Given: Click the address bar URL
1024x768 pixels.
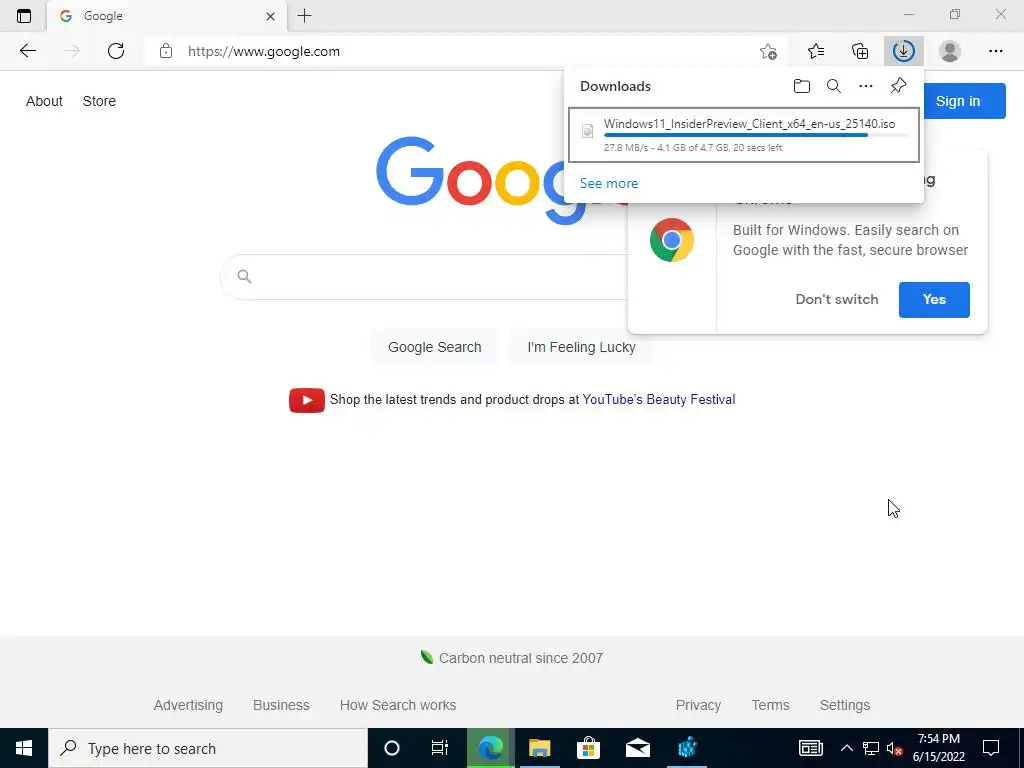Looking at the screenshot, I should [x=264, y=52].
